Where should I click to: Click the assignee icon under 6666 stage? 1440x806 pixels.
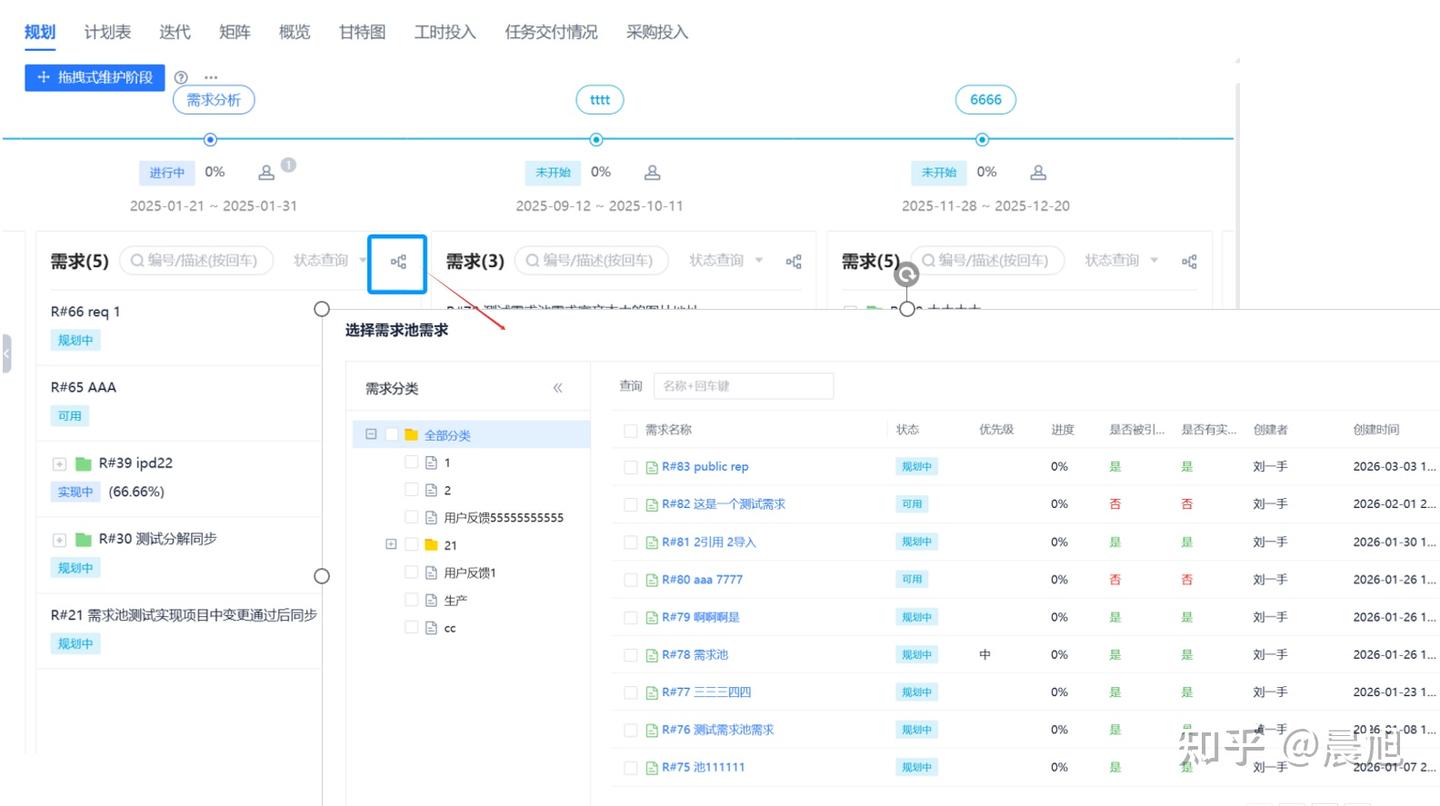pyautogui.click(x=1038, y=172)
